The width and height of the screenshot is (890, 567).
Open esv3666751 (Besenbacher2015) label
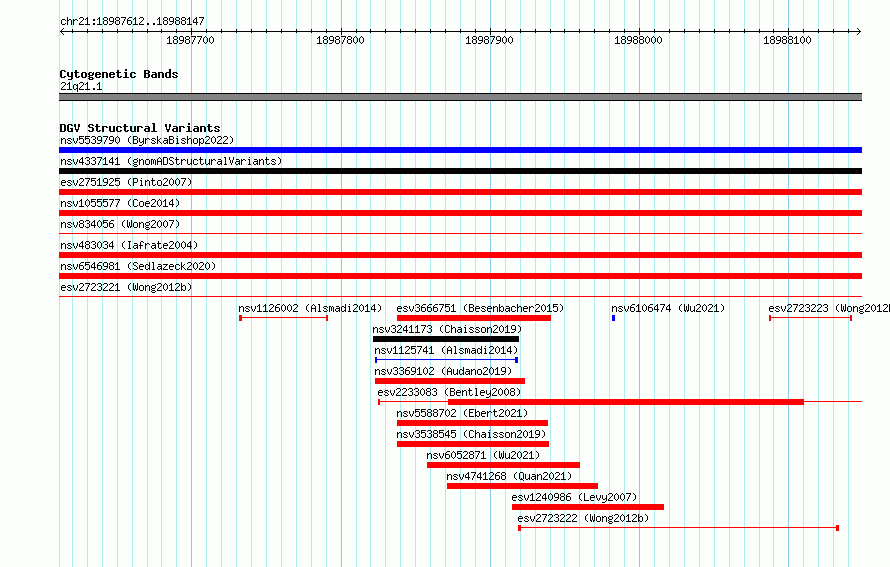(x=480, y=308)
